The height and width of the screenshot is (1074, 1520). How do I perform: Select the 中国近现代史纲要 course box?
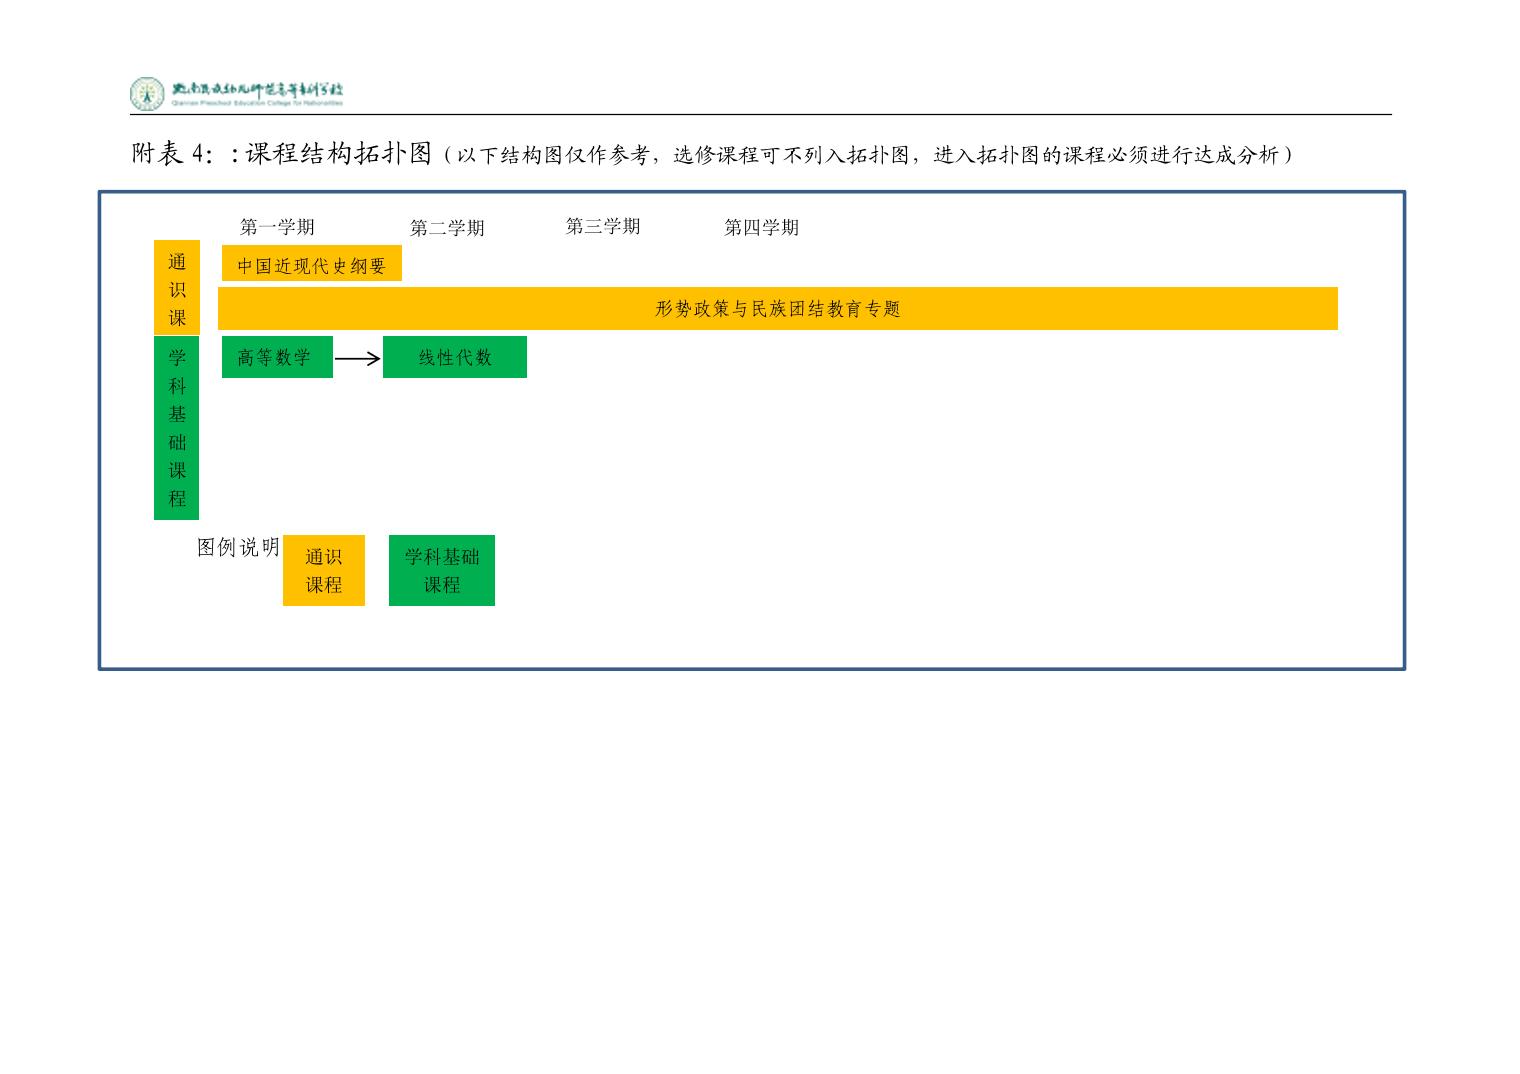tap(311, 265)
